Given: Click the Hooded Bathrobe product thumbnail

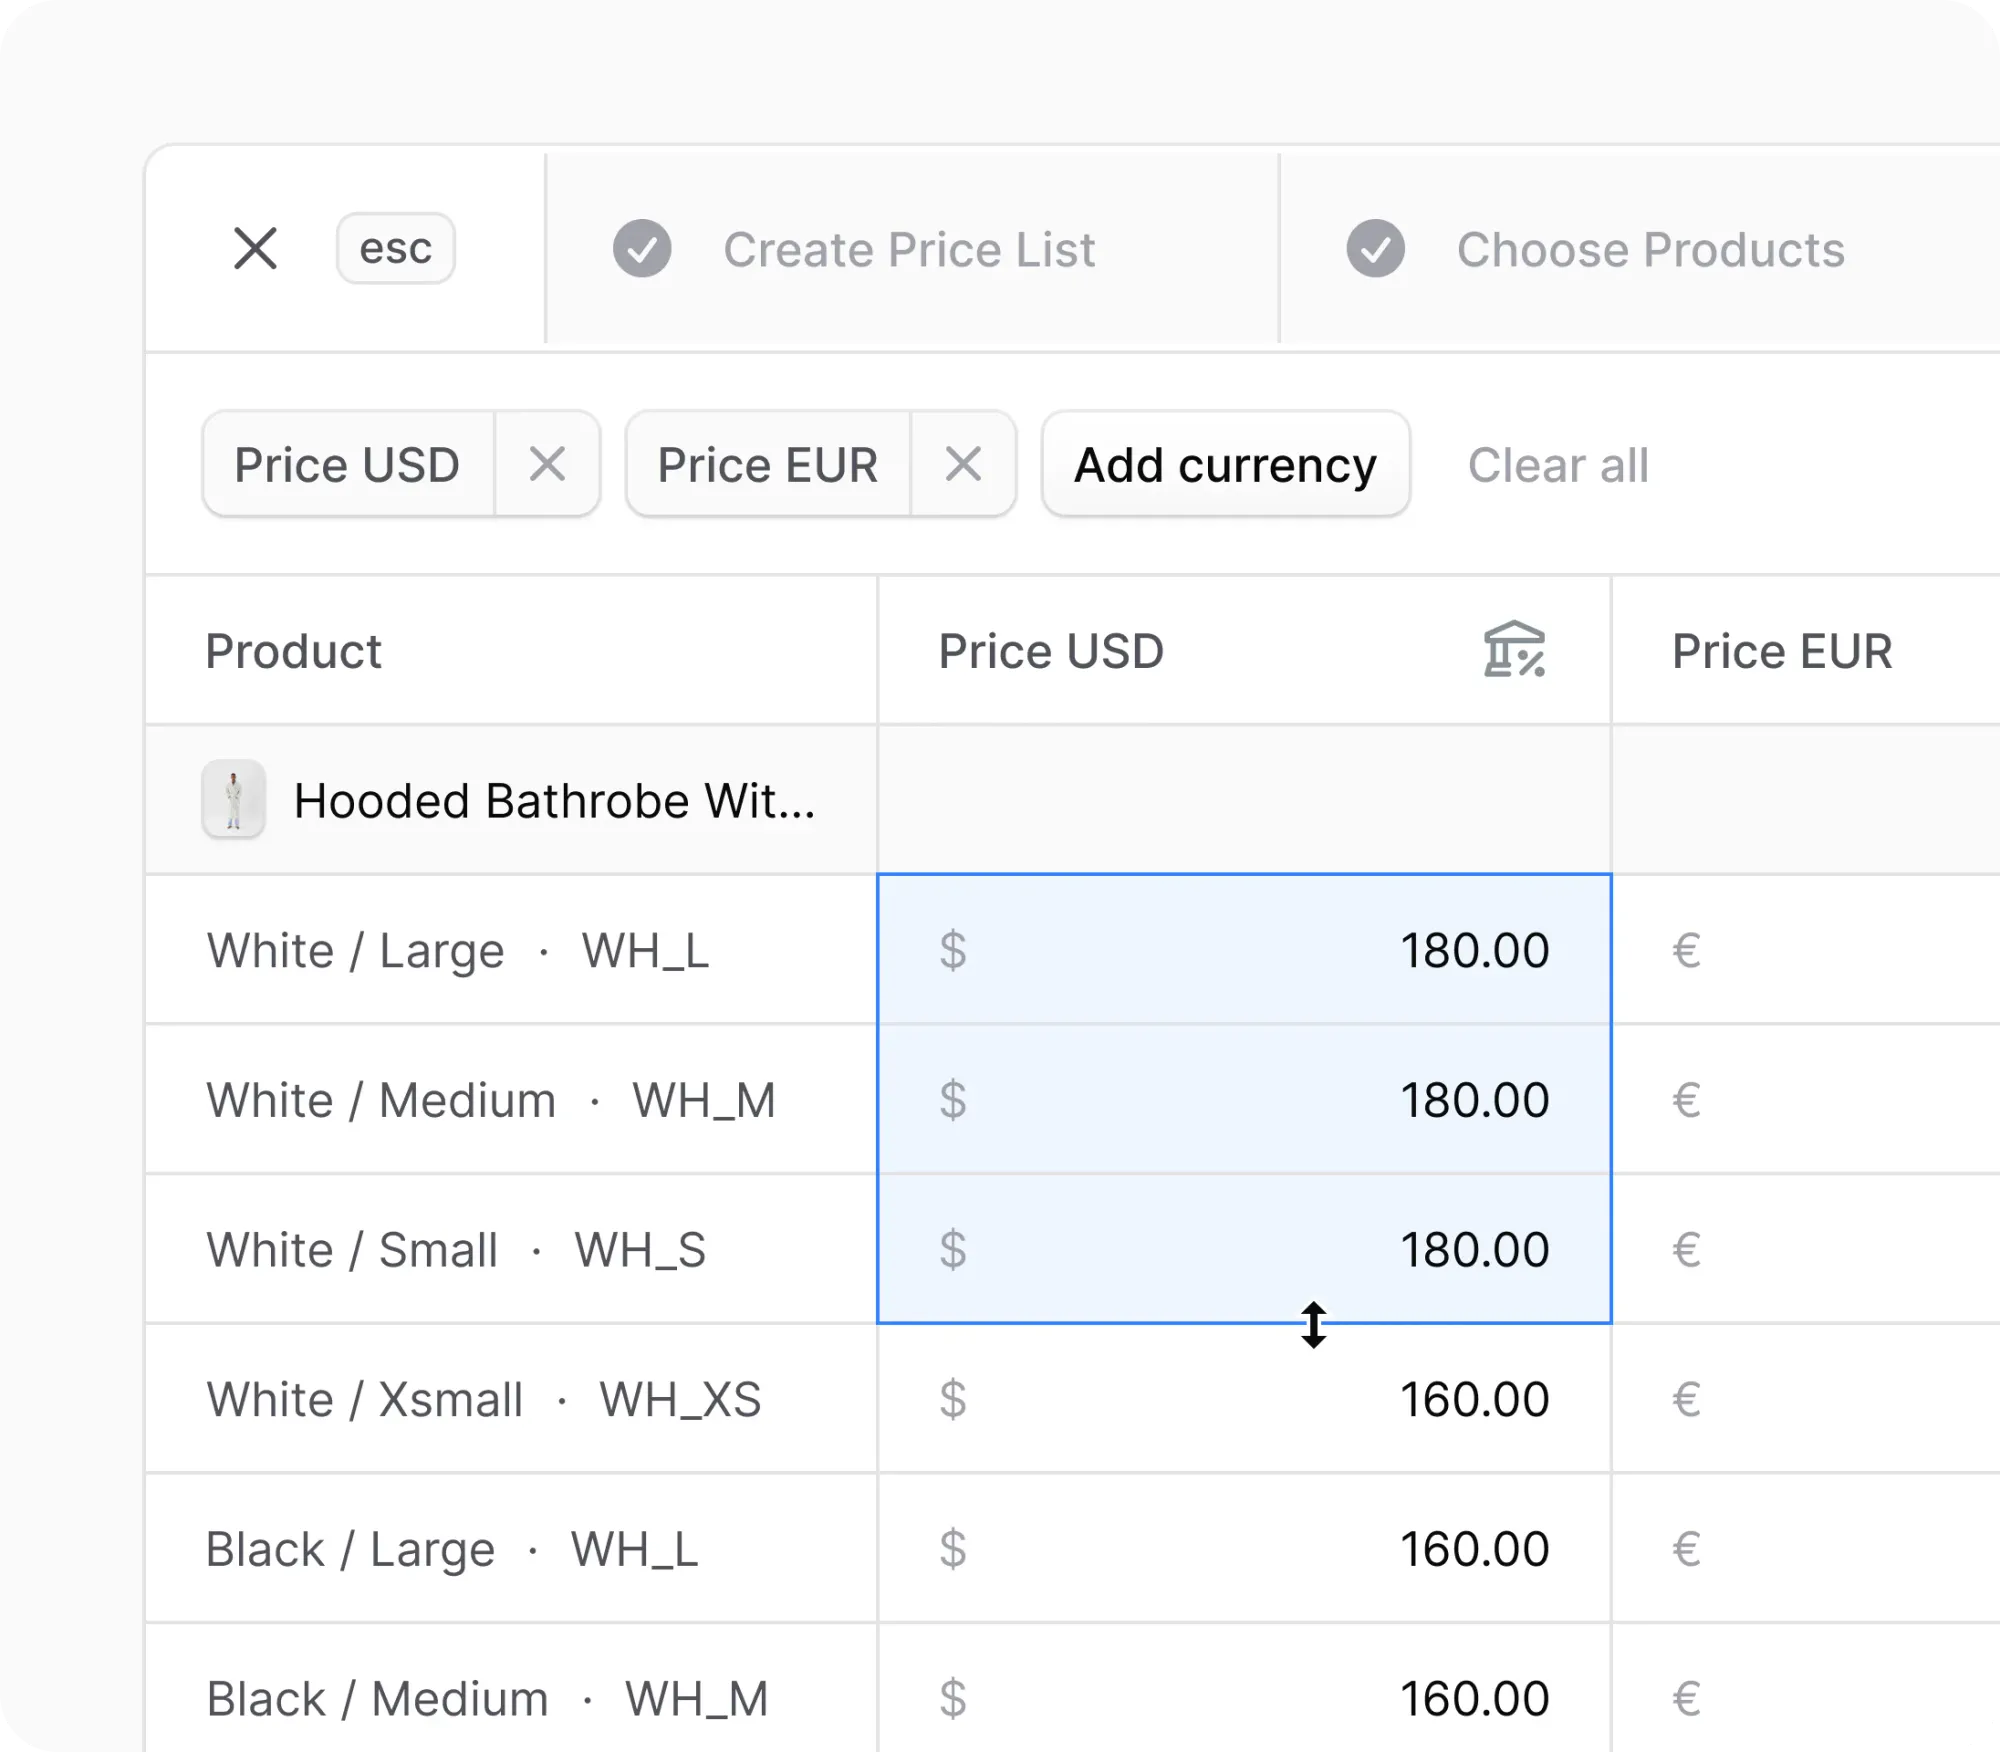Looking at the screenshot, I should pos(233,800).
